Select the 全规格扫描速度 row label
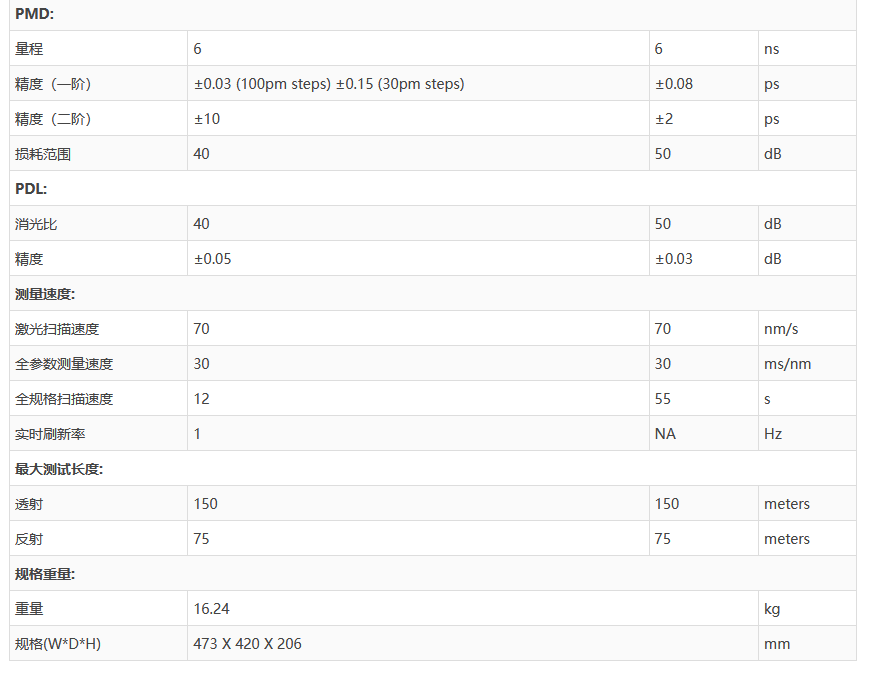This screenshot has height=678, width=886. click(64, 399)
